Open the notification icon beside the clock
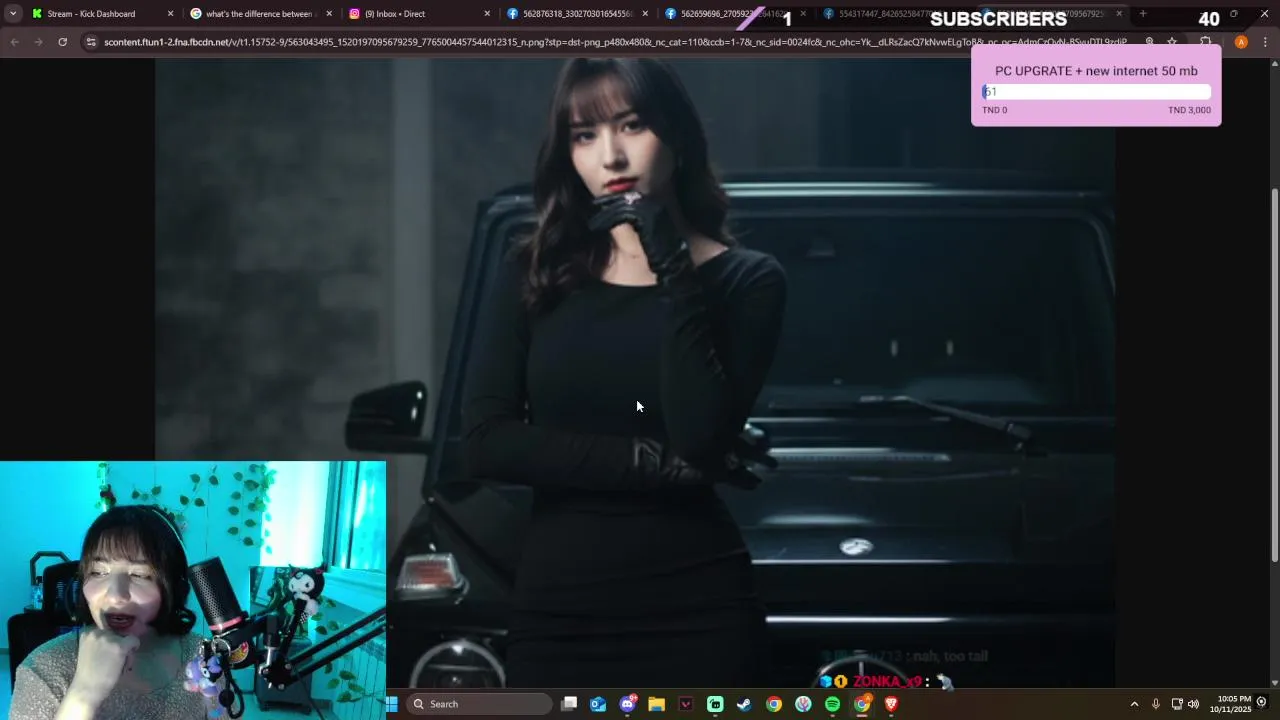The image size is (1280, 720). click(x=1262, y=703)
